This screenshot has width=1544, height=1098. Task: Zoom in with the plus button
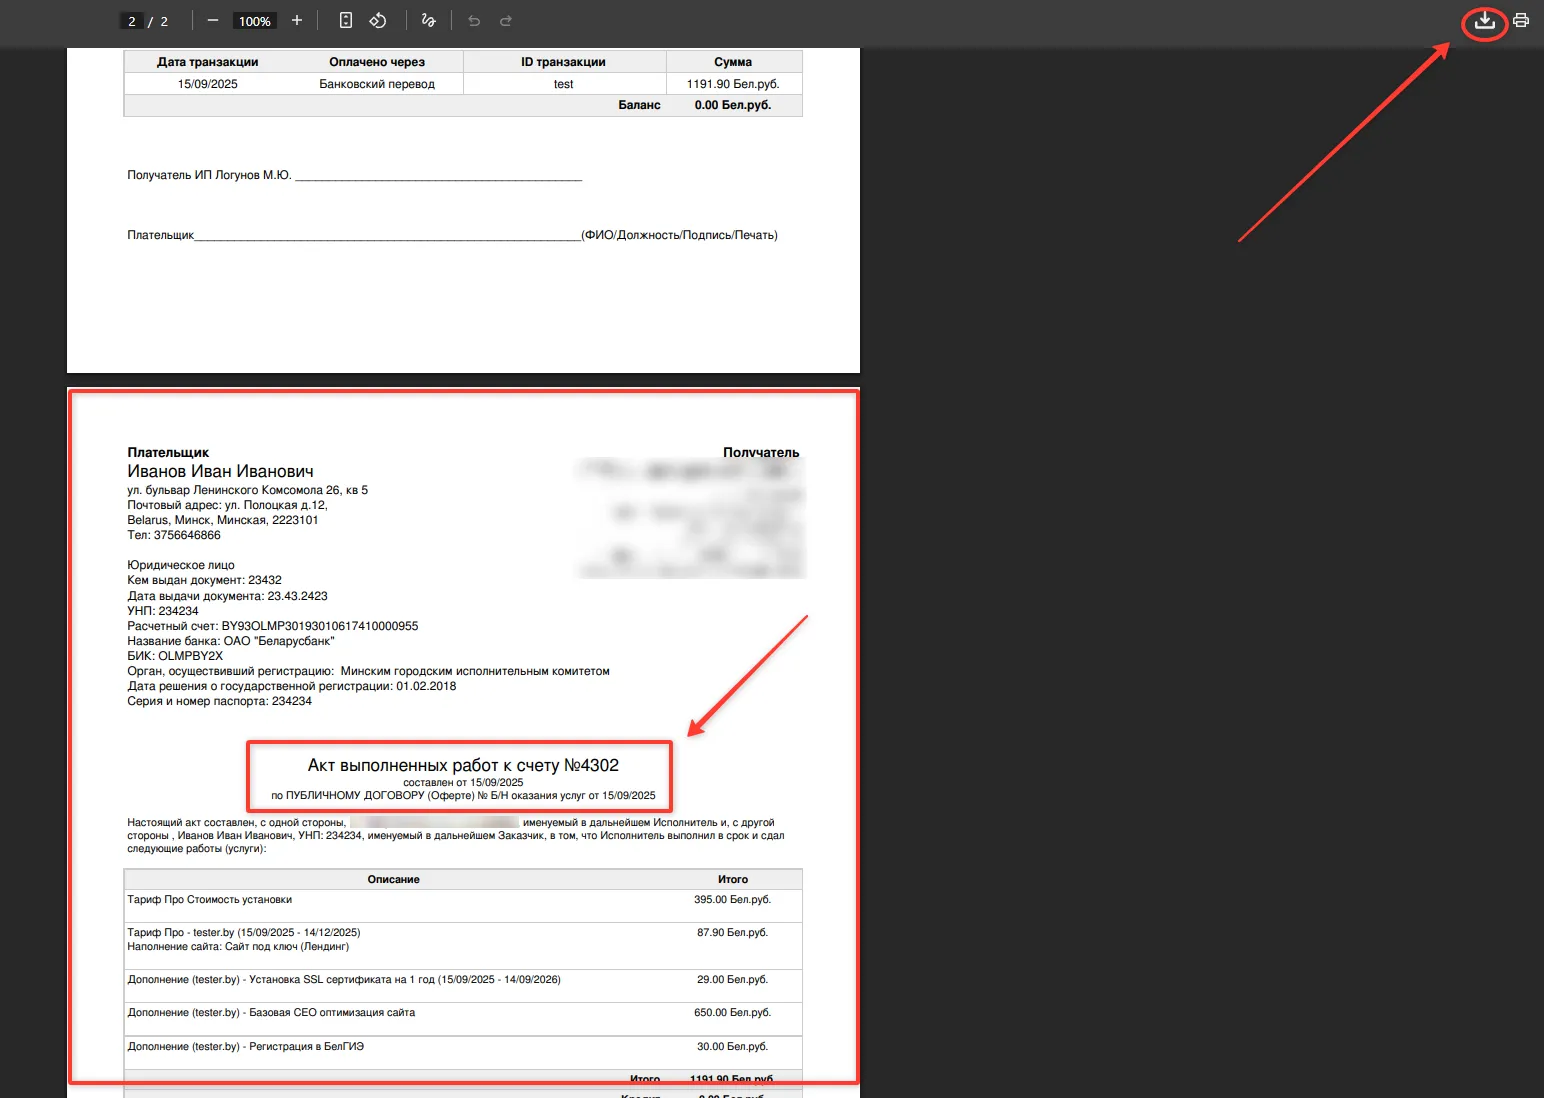coord(297,21)
